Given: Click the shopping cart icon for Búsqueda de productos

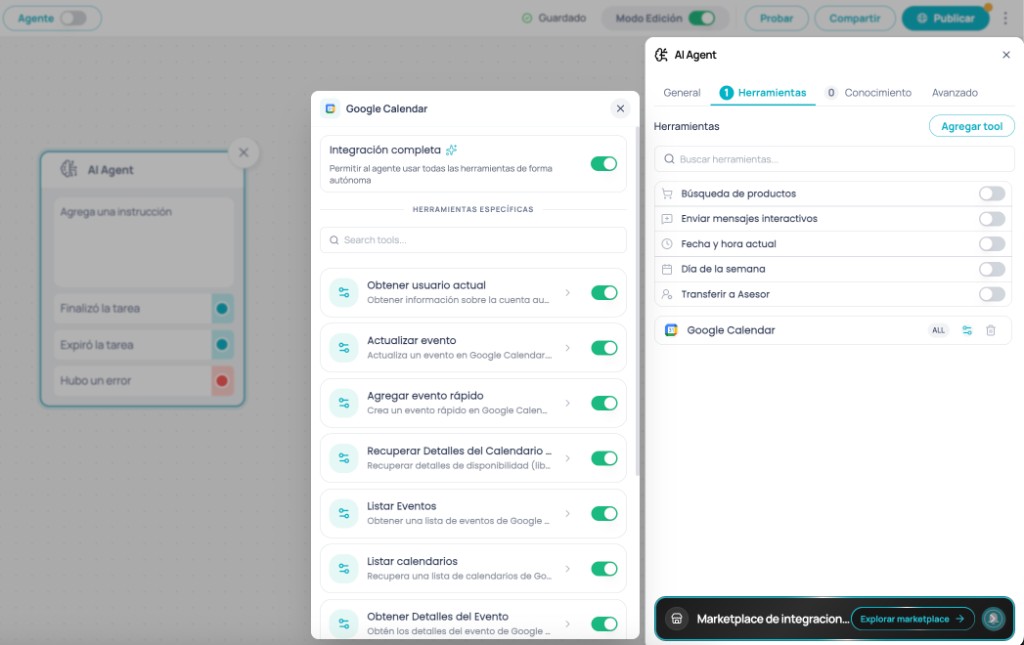Looking at the screenshot, I should [x=667, y=193].
